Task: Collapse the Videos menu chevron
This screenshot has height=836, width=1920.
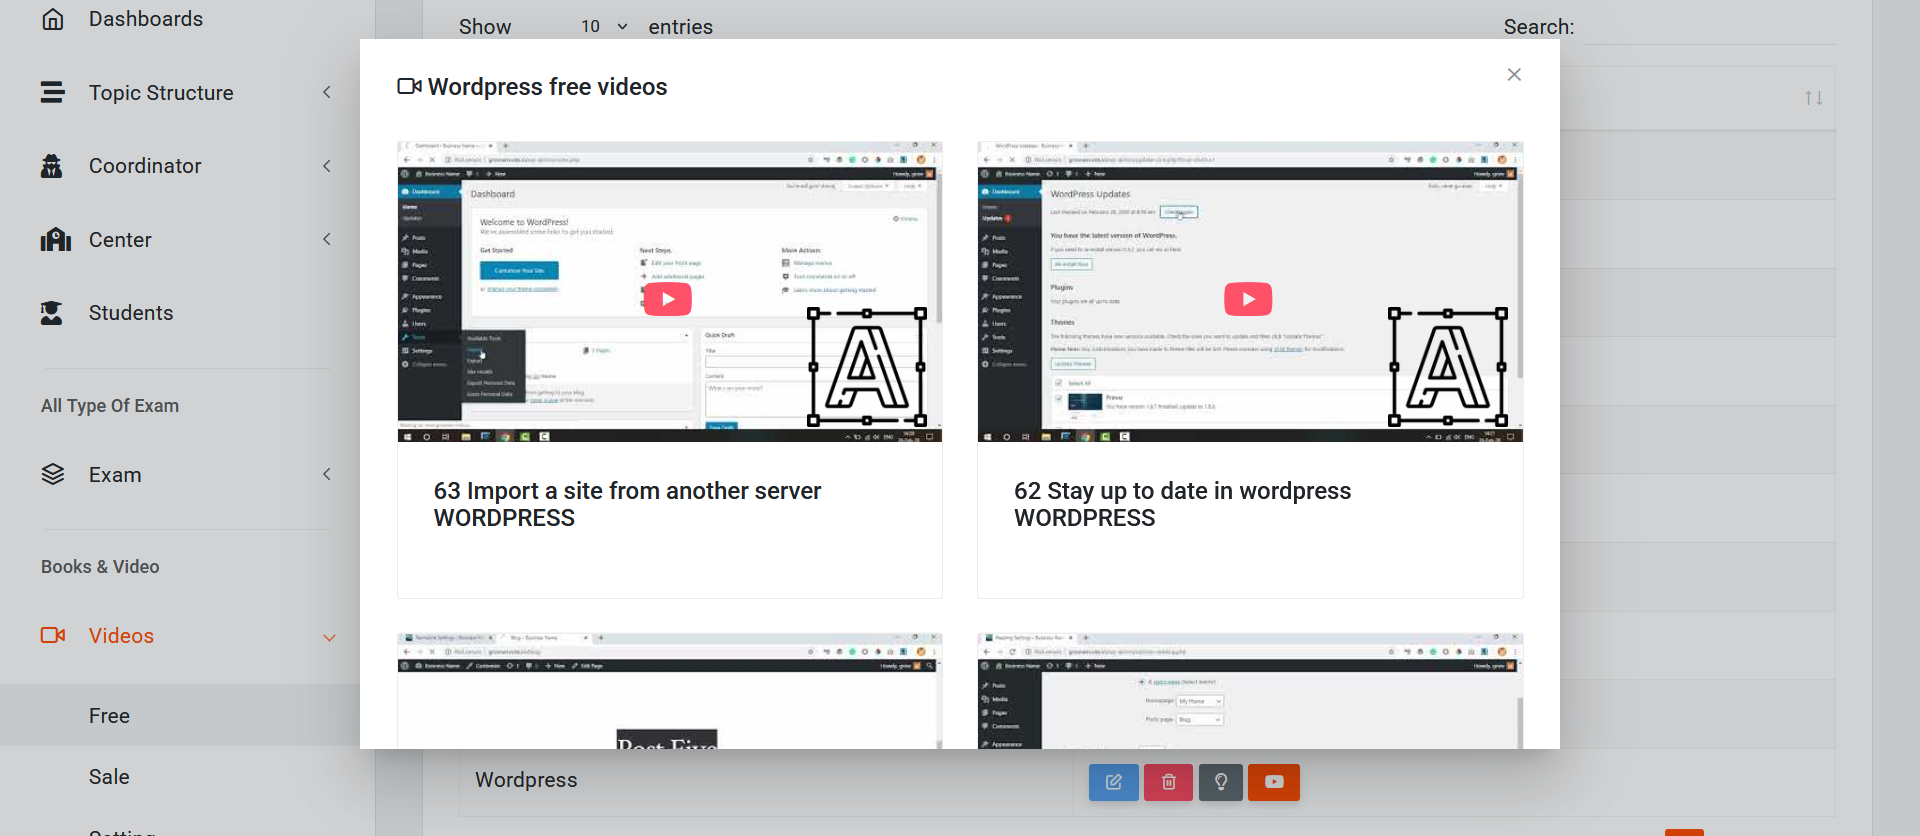Action: click(329, 637)
